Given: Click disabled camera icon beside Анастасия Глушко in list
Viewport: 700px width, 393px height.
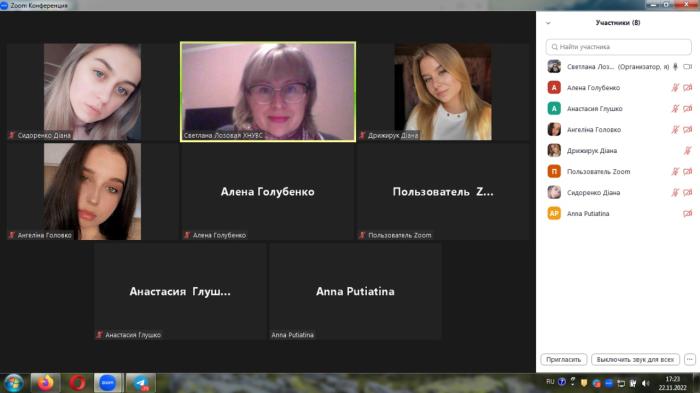Looking at the screenshot, I should click(x=688, y=109).
